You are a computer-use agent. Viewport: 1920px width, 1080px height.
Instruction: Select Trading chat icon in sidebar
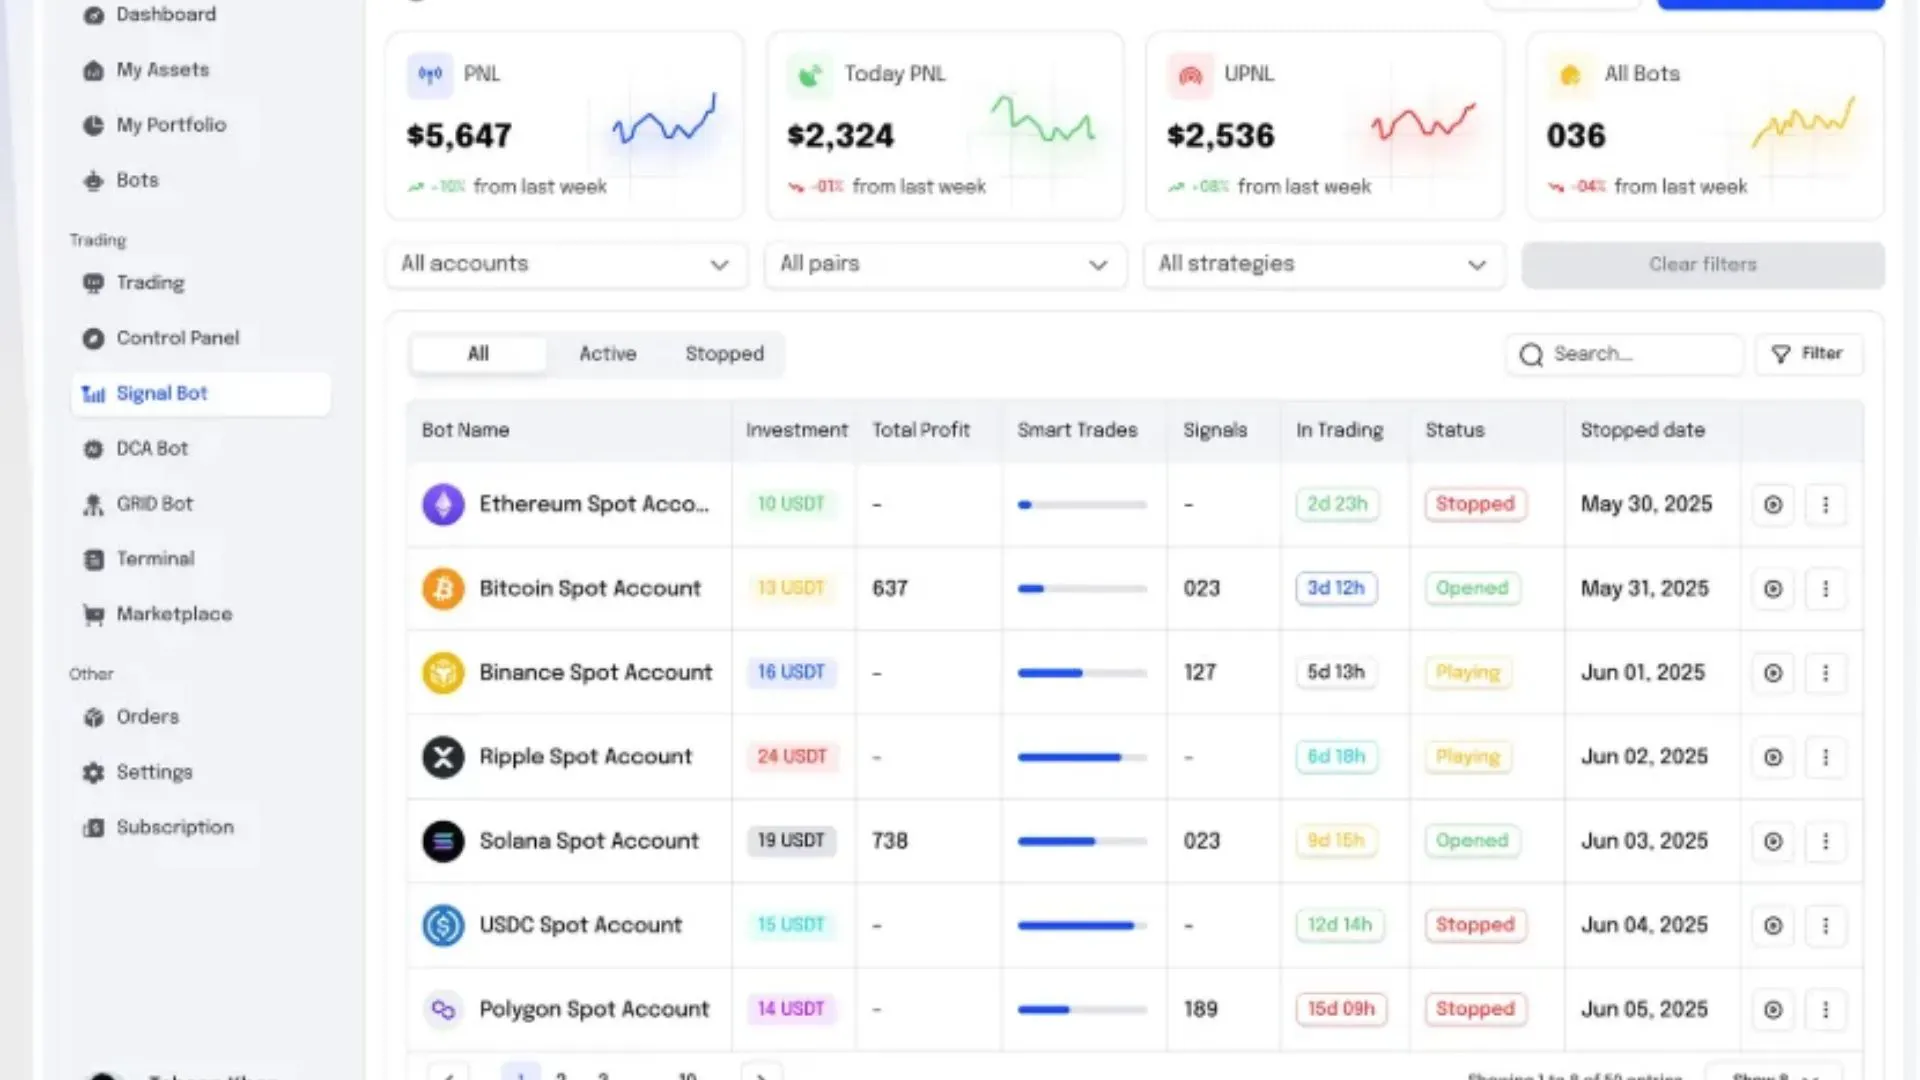93,283
